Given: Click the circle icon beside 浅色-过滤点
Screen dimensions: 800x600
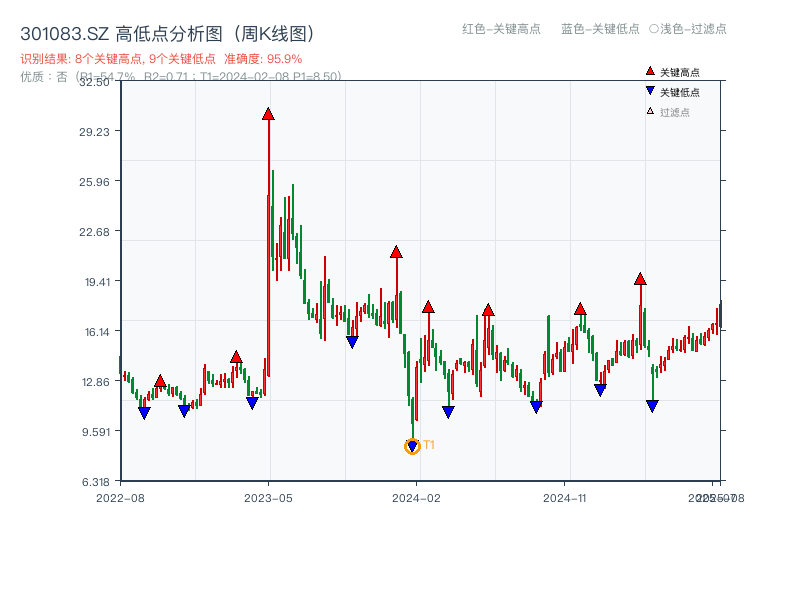Looking at the screenshot, I should coord(651,30).
